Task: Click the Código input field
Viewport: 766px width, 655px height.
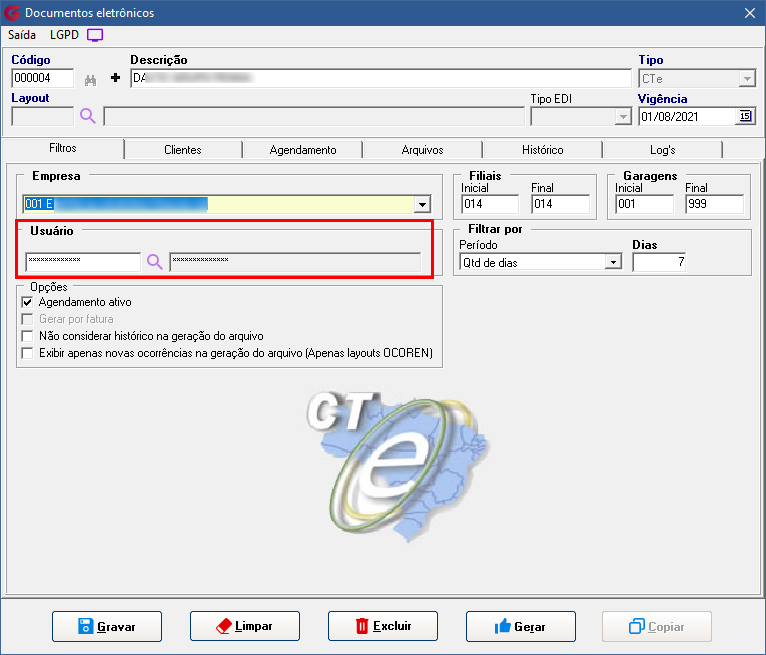Action: [43, 78]
